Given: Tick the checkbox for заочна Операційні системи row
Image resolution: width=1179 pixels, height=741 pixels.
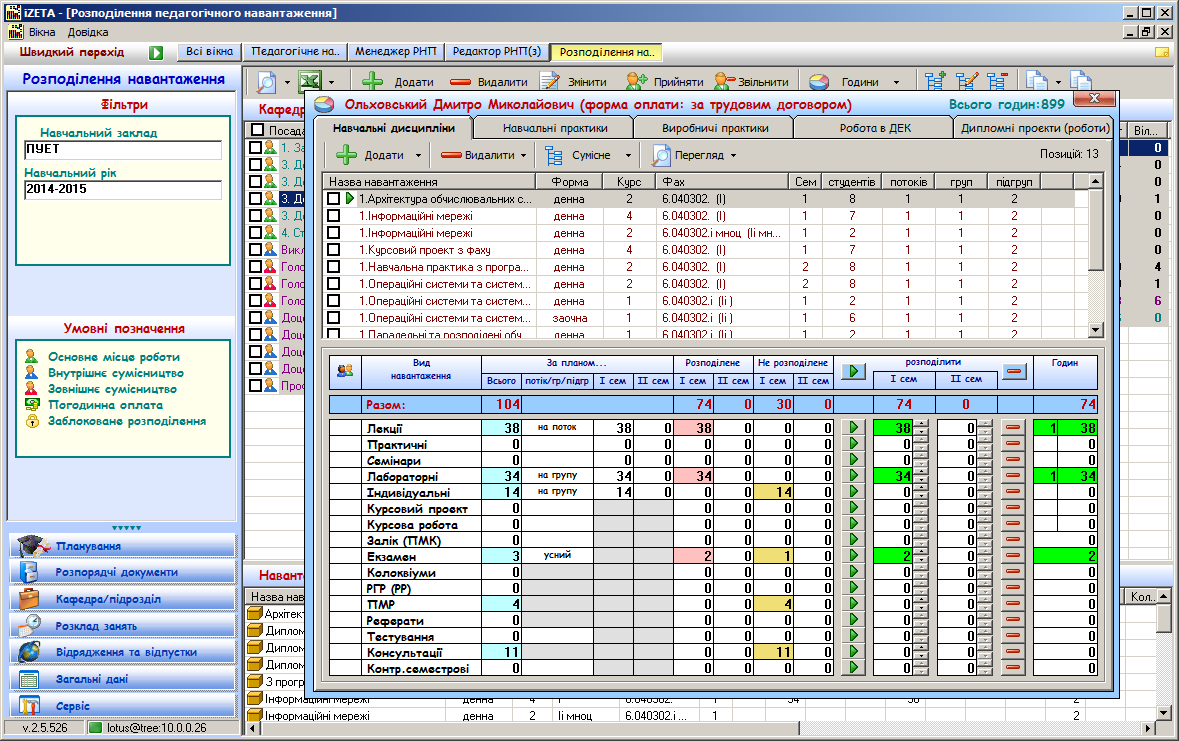Looking at the screenshot, I should (333, 317).
